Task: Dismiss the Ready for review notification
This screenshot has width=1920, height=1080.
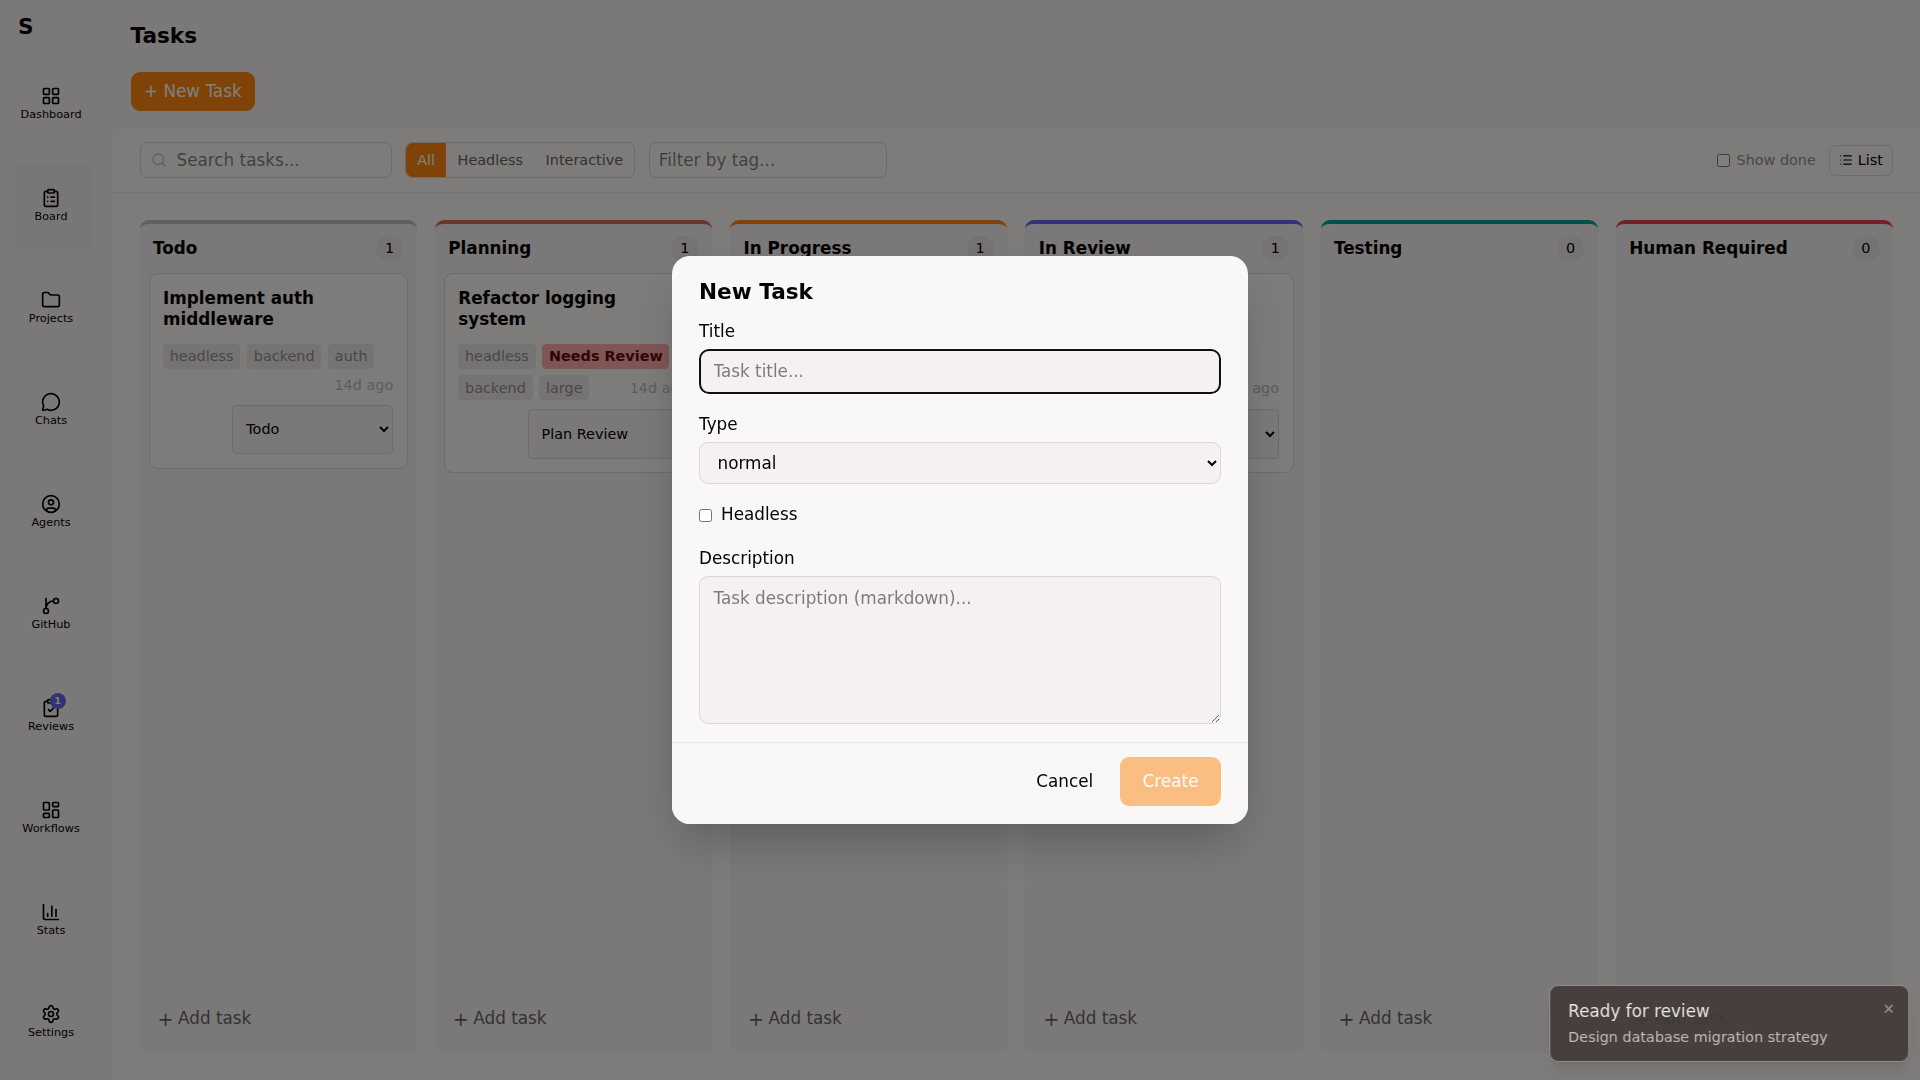Action: click(x=1888, y=1009)
